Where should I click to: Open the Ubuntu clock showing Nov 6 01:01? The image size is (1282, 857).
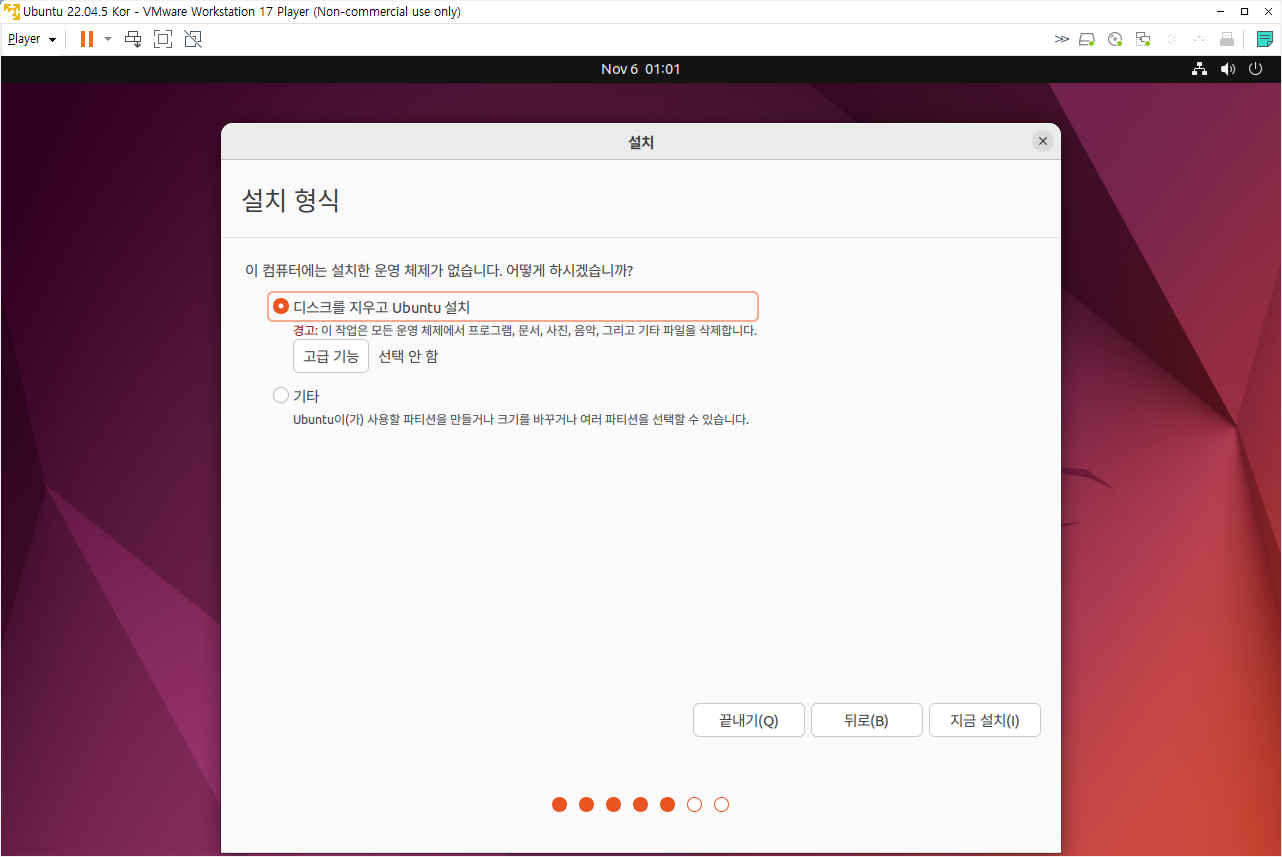tap(641, 69)
